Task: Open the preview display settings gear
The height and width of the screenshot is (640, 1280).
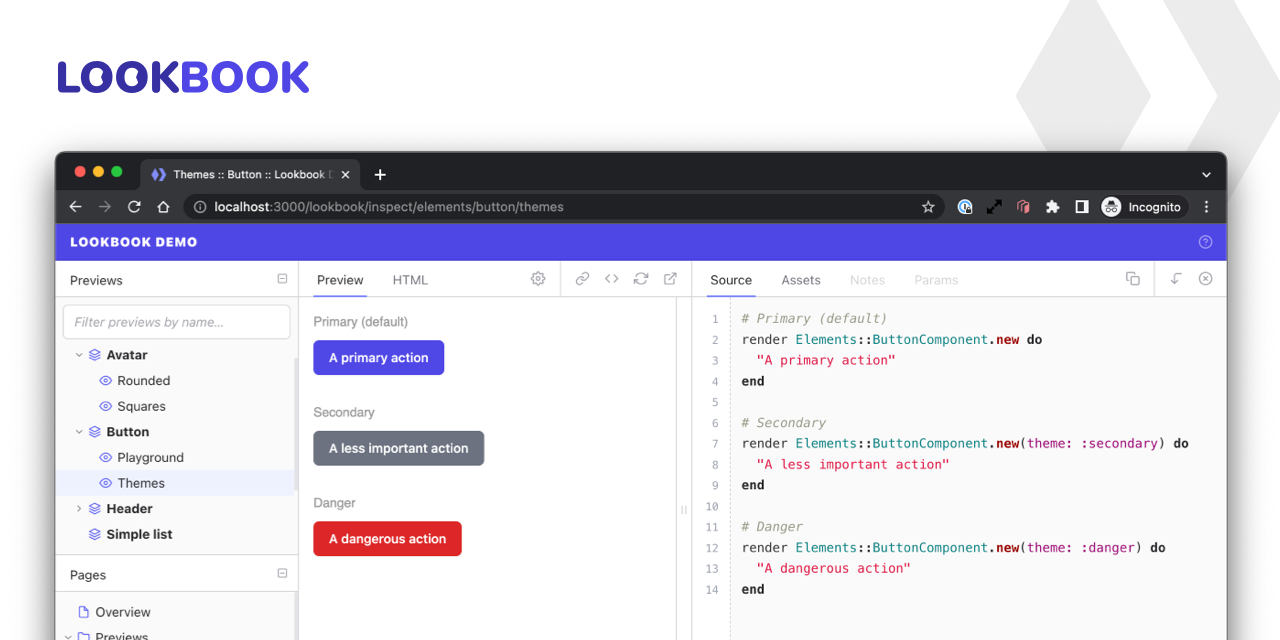Action: [538, 279]
